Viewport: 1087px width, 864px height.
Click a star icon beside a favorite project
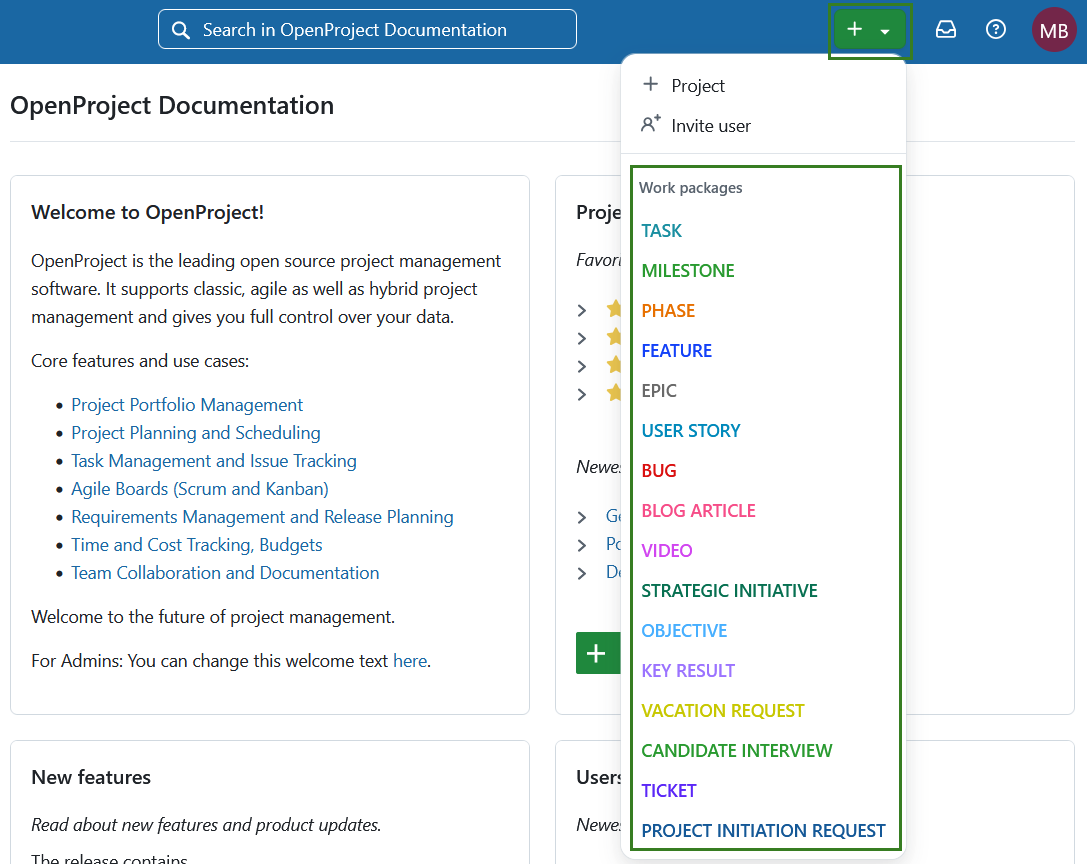pos(613,309)
